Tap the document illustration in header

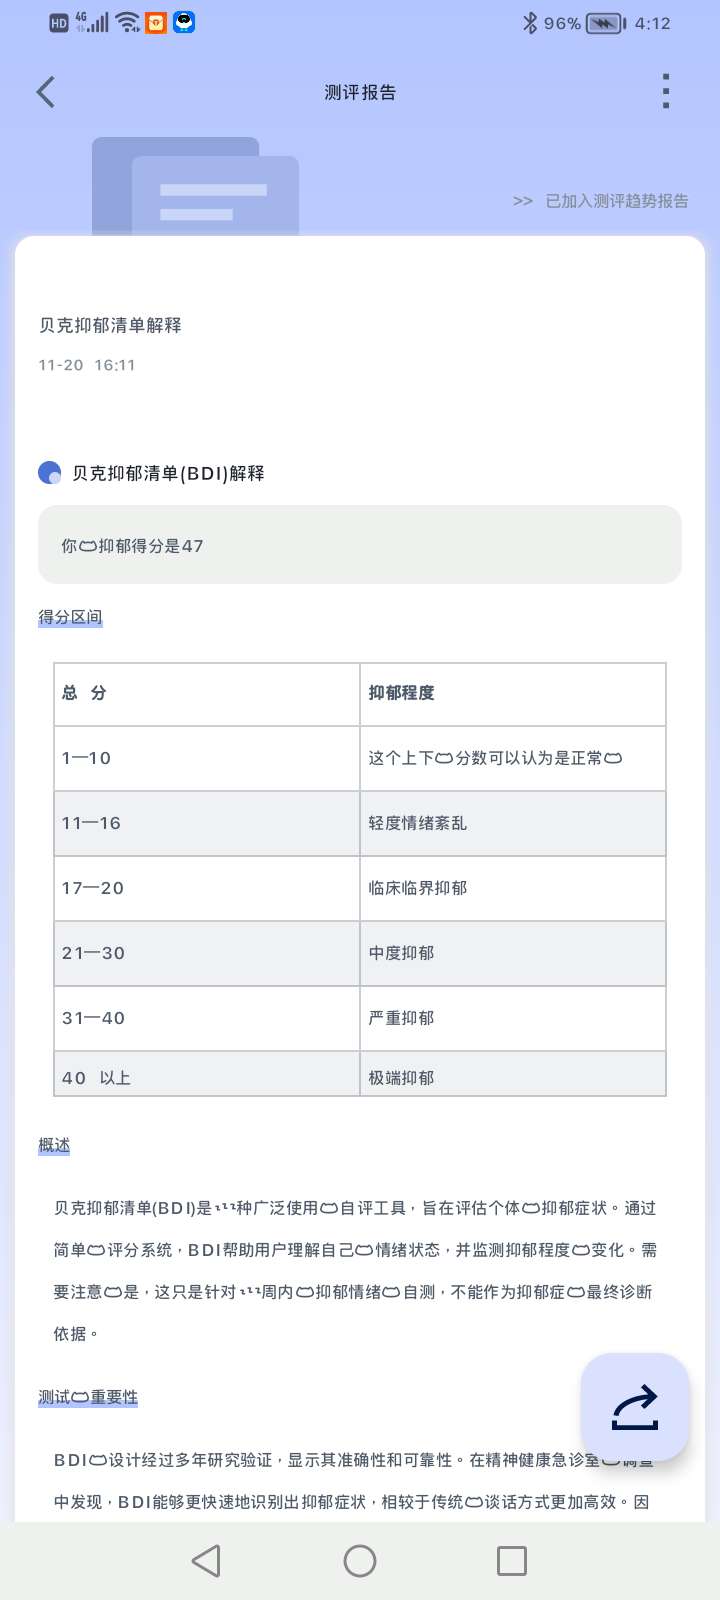pyautogui.click(x=195, y=187)
